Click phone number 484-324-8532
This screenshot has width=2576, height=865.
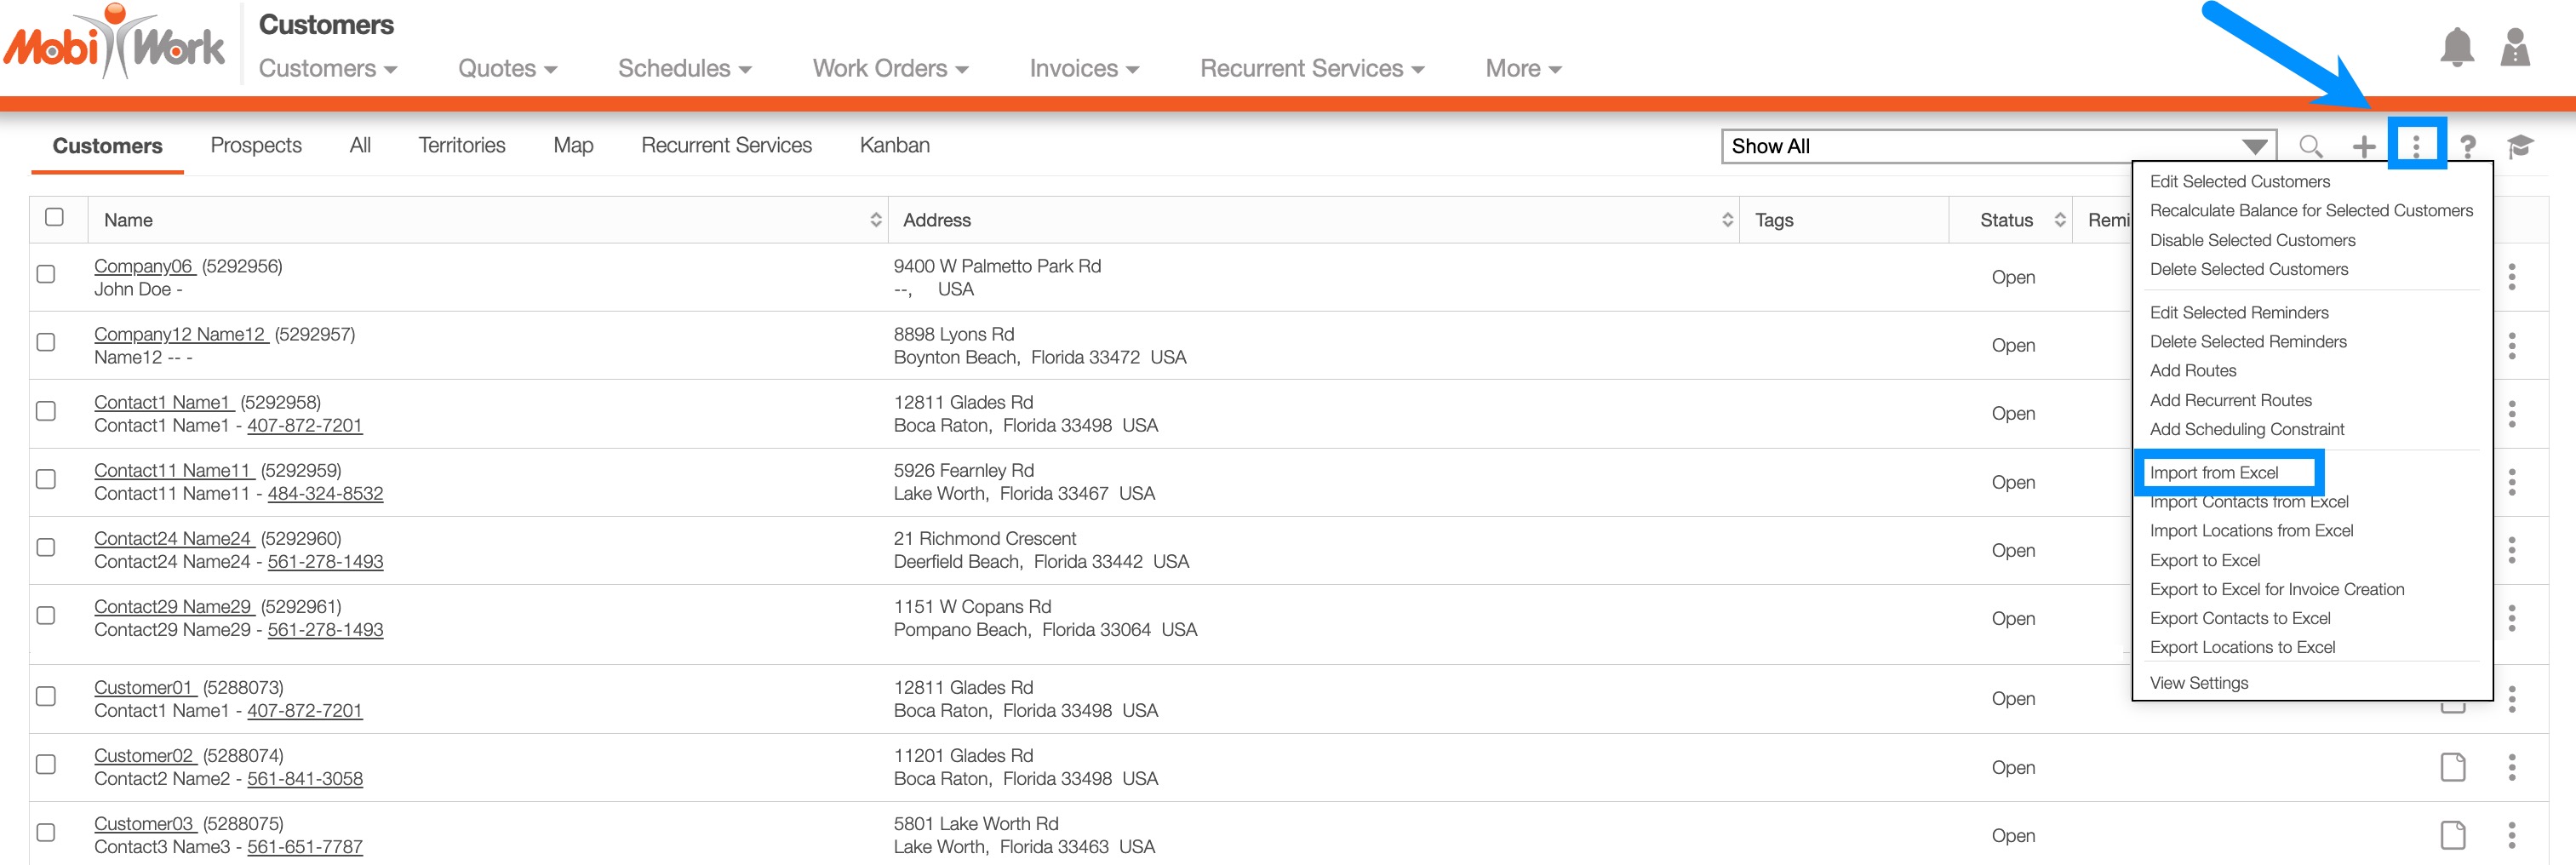tap(325, 493)
